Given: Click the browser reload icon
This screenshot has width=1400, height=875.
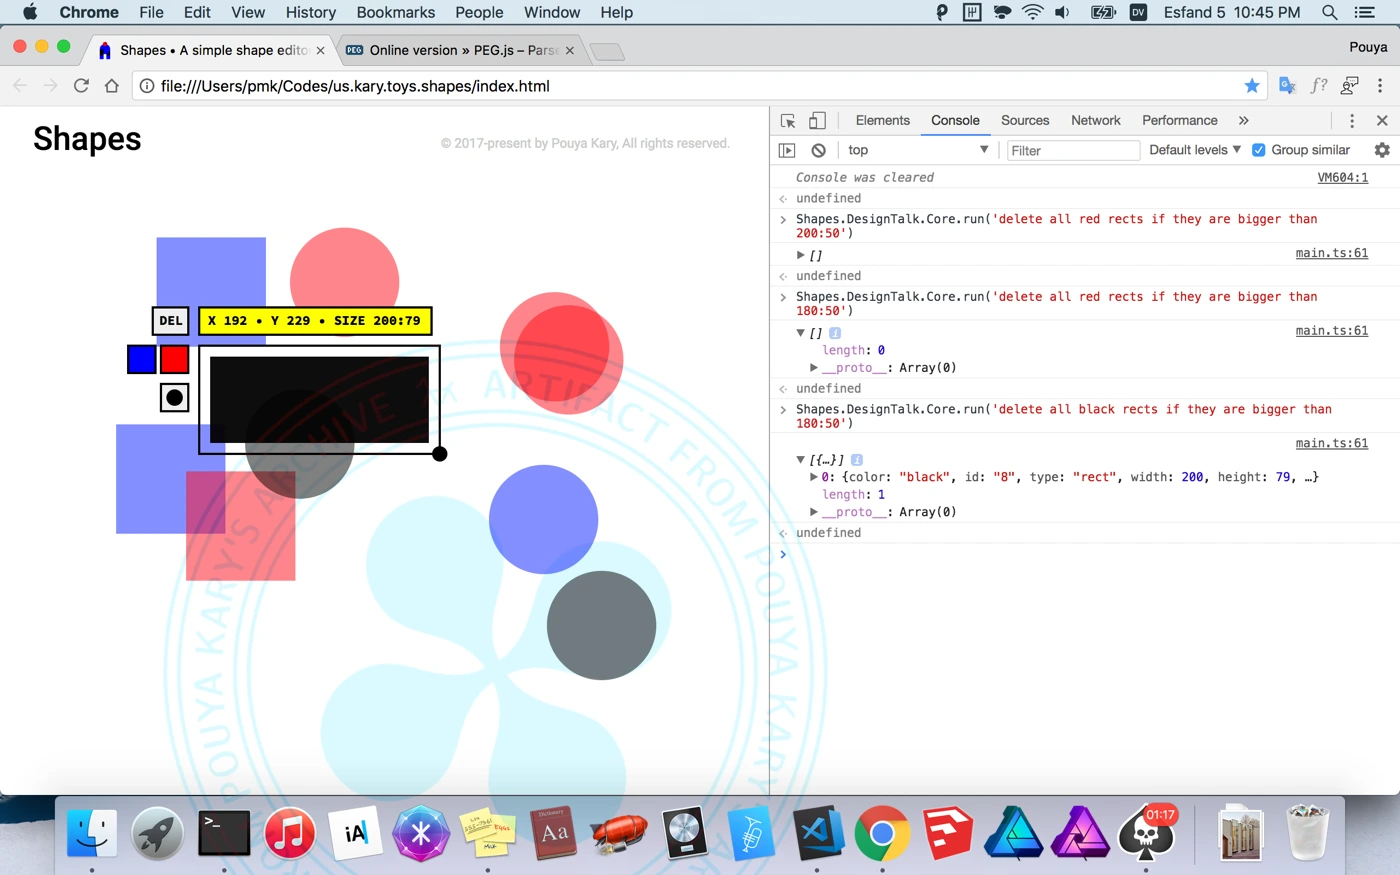Looking at the screenshot, I should coord(82,86).
